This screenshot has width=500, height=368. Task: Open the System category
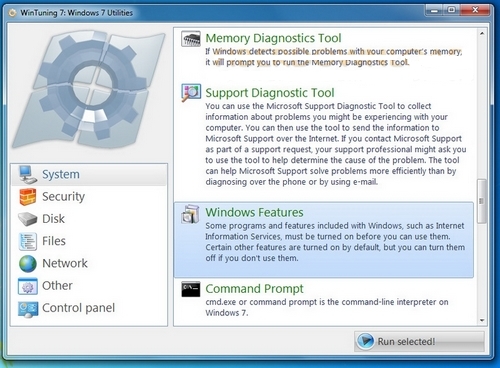click(x=89, y=174)
